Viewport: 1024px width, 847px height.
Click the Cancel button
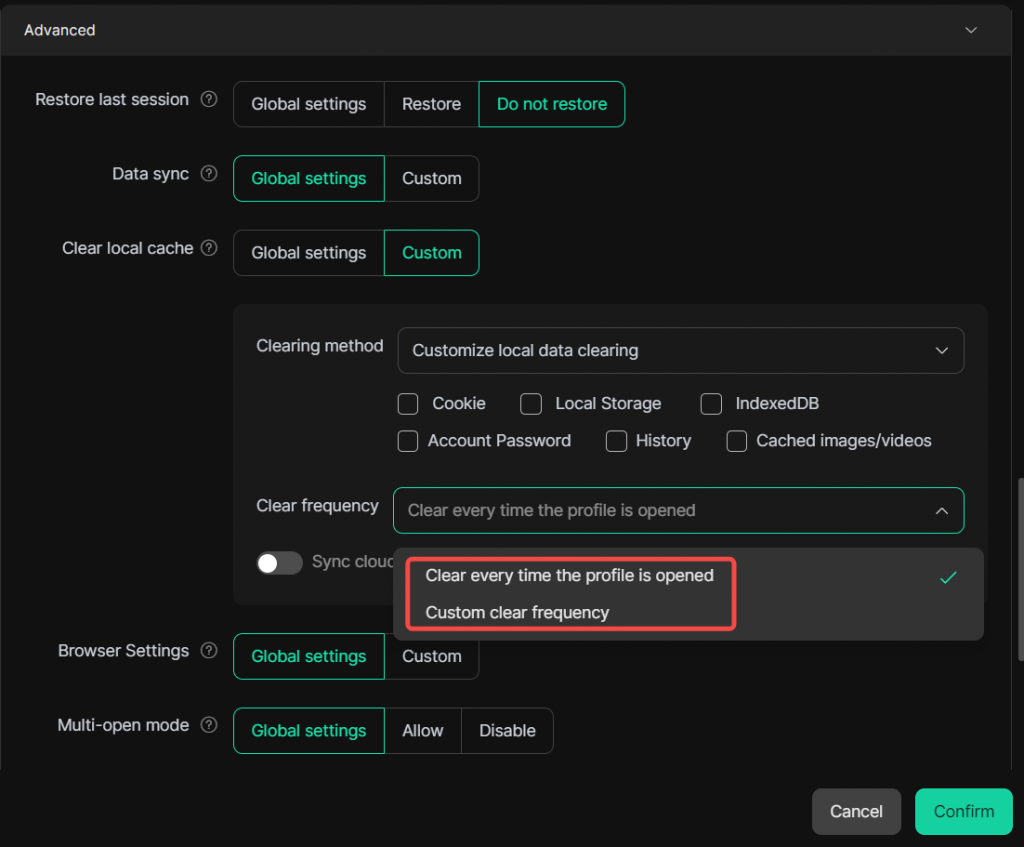[x=856, y=812]
